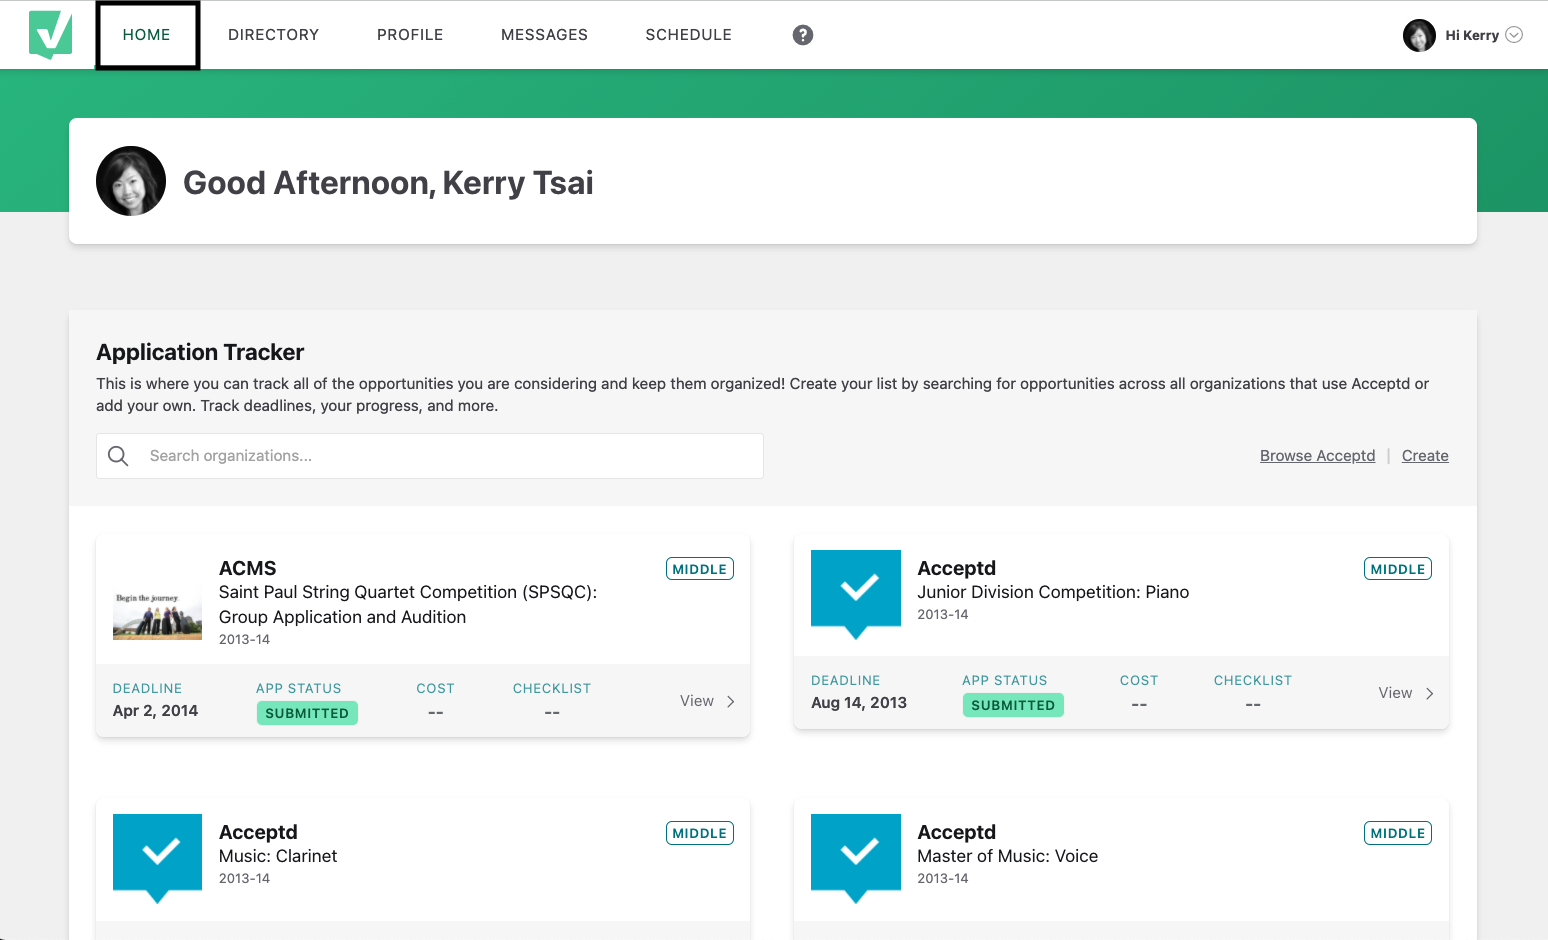Image resolution: width=1548 pixels, height=940 pixels.
Task: Click the Hi Kerry label
Action: coord(1472,35)
